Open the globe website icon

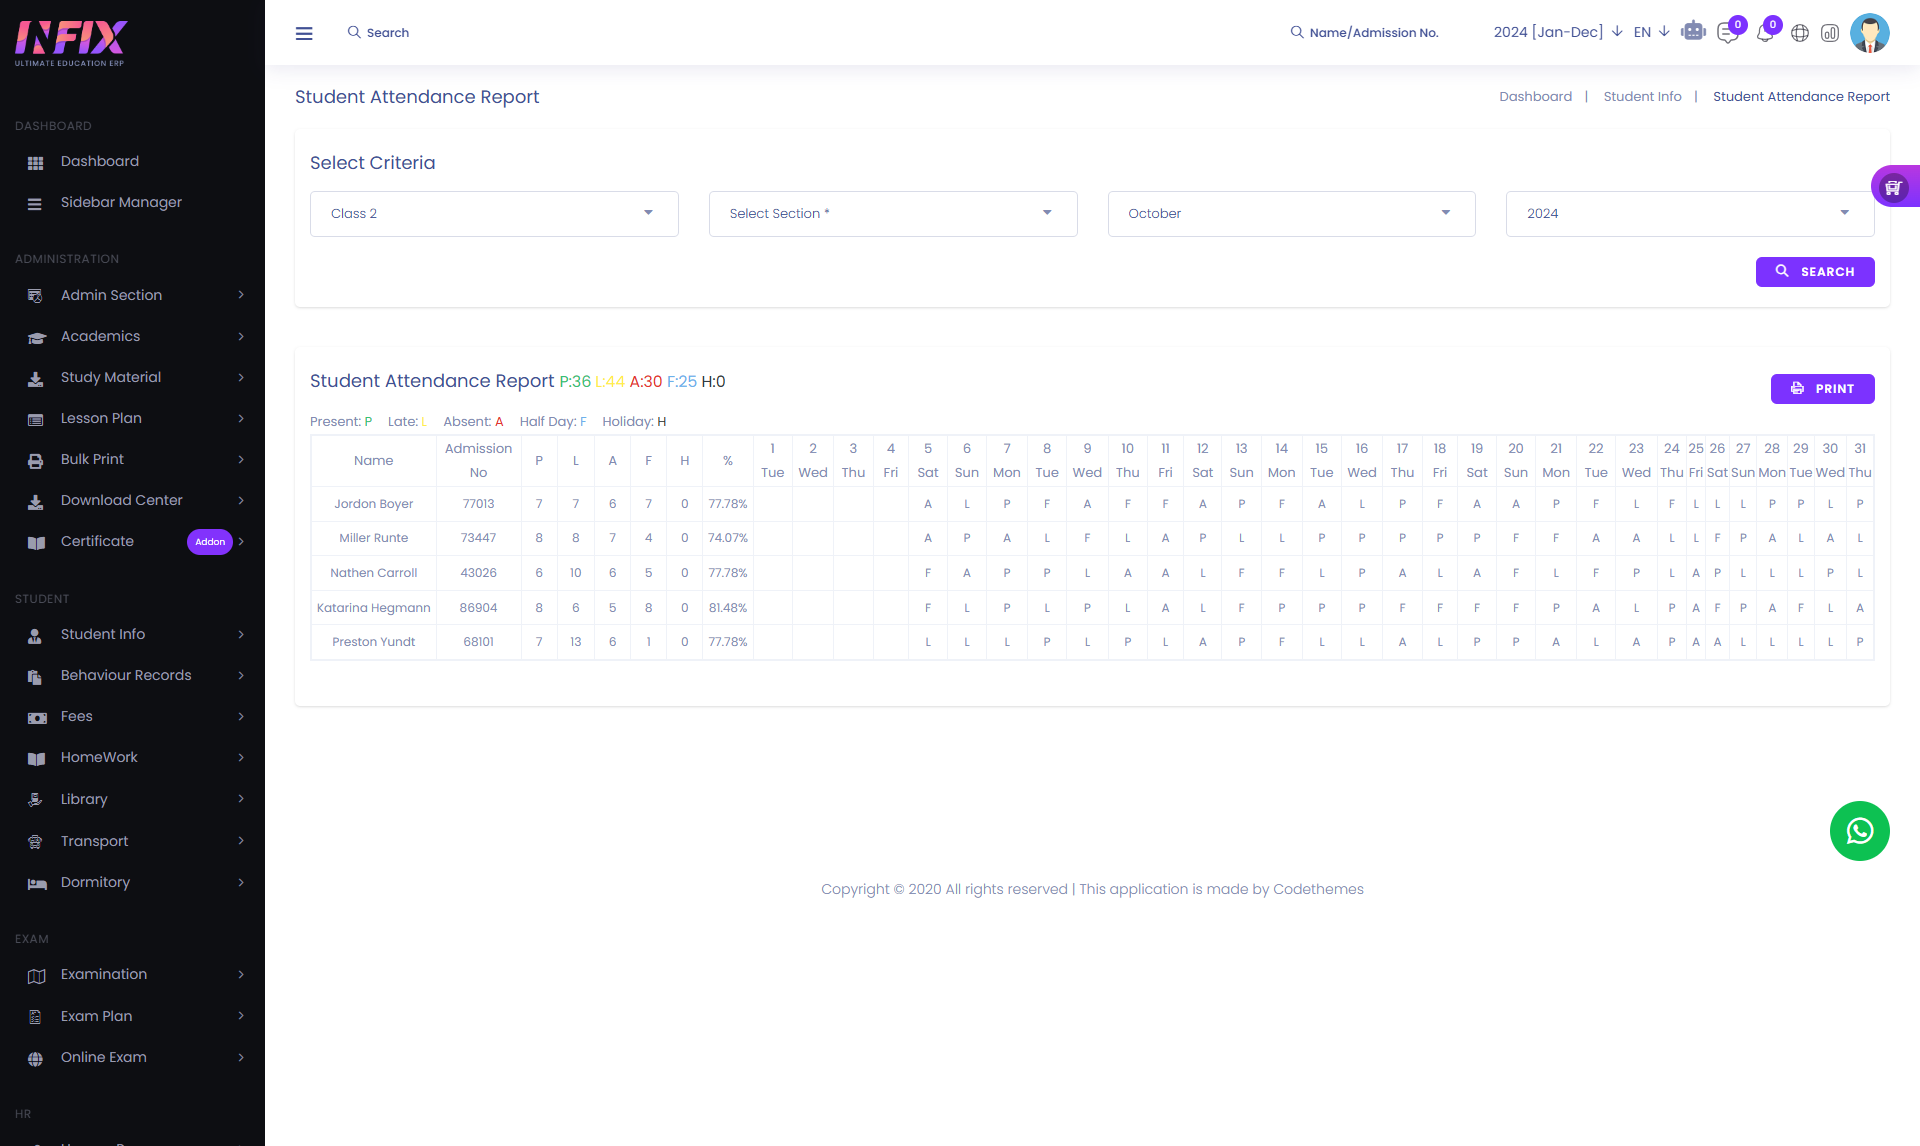(x=1800, y=33)
